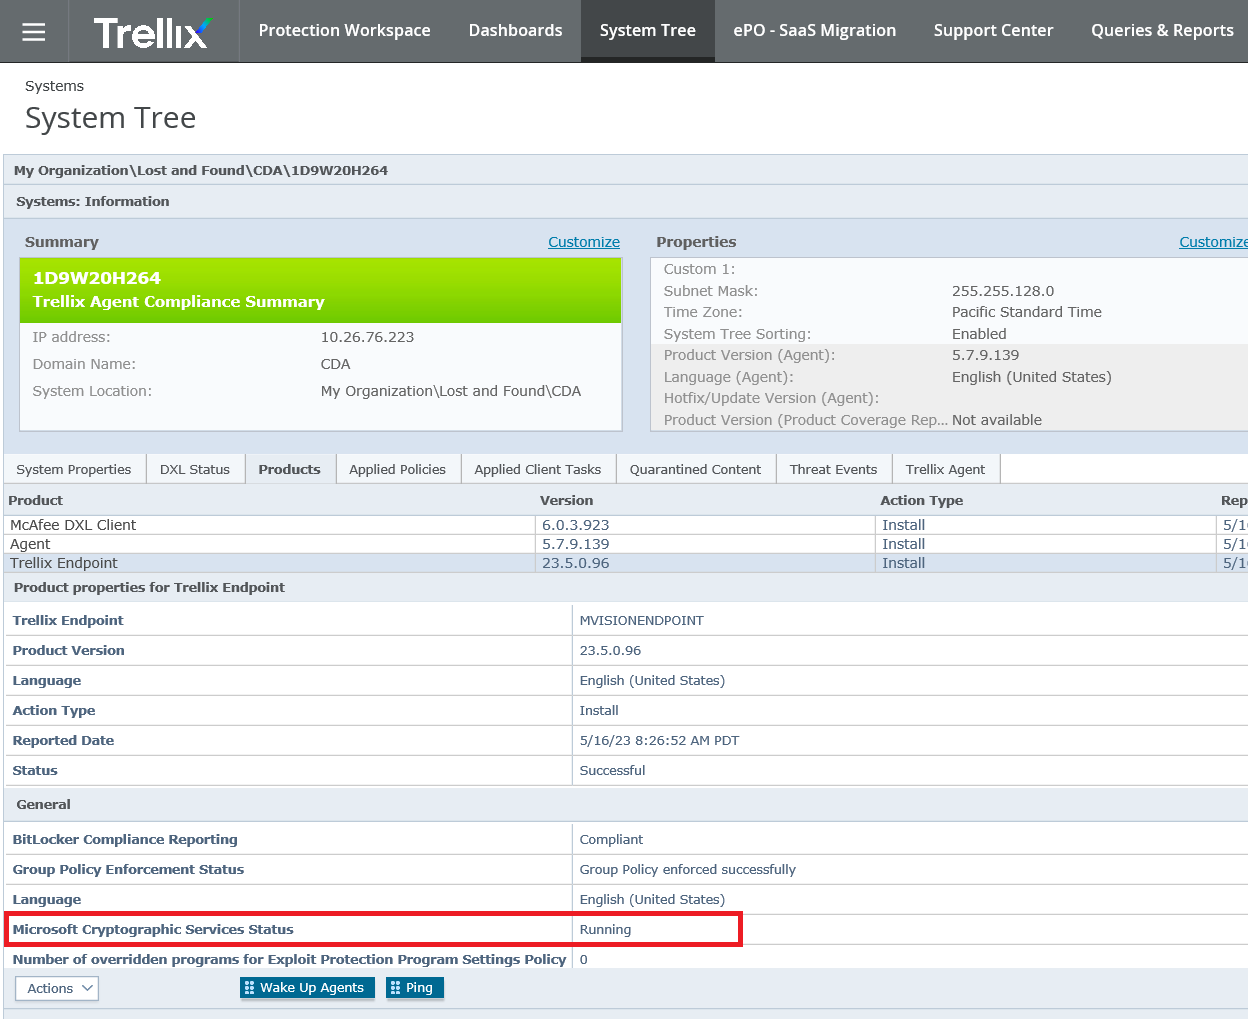Click Product column header
Viewport: 1248px width, 1019px height.
[35, 500]
